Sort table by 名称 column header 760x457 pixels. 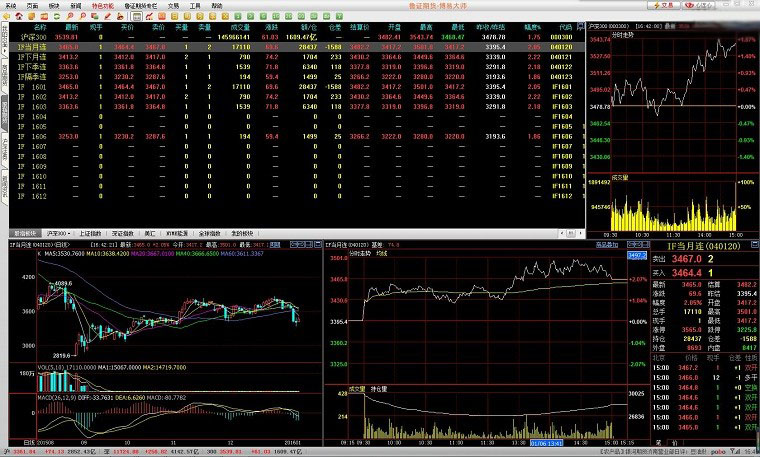(x=40, y=27)
